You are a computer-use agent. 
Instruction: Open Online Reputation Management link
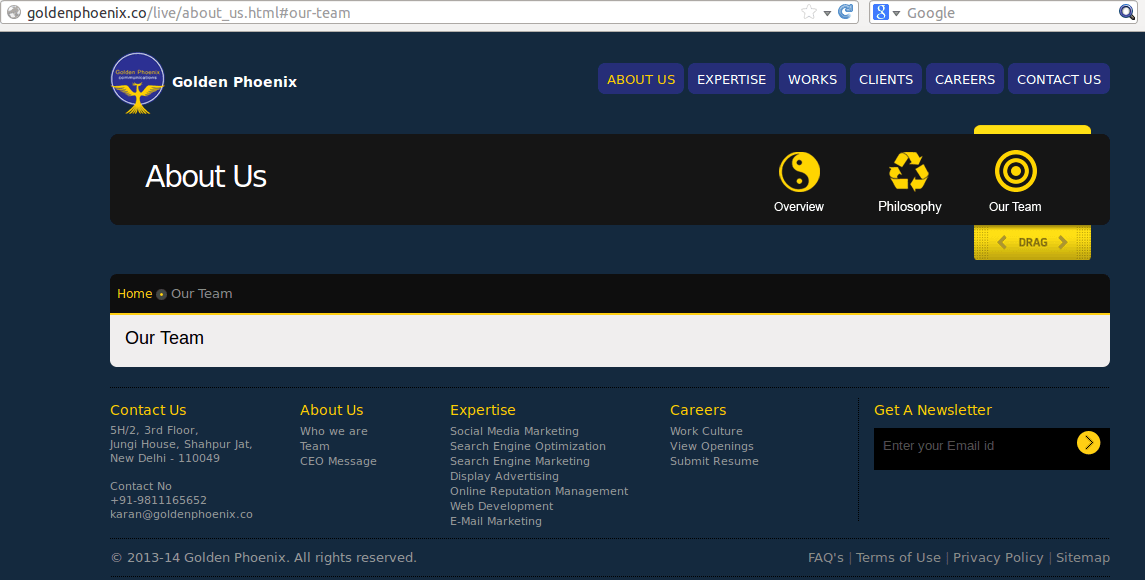[539, 491]
